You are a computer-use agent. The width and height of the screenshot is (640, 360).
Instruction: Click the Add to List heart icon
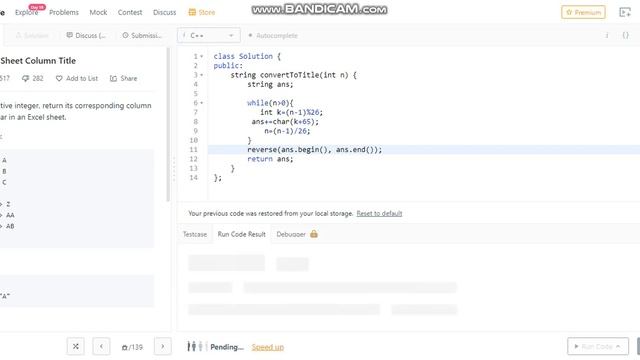pyautogui.click(x=59, y=78)
